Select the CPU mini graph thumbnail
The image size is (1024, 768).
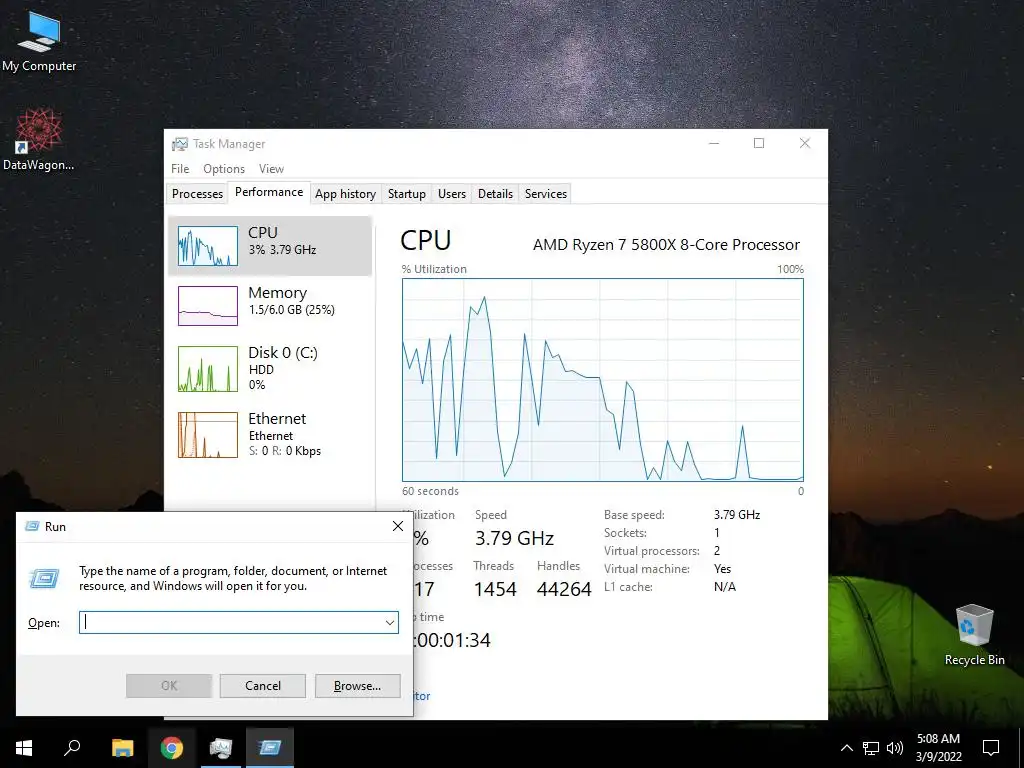[x=208, y=246]
